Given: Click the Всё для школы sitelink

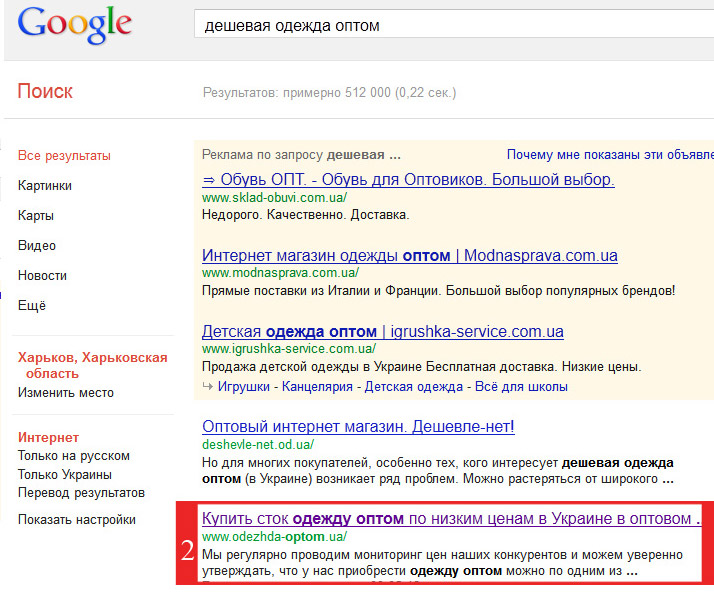Looking at the screenshot, I should [x=521, y=386].
